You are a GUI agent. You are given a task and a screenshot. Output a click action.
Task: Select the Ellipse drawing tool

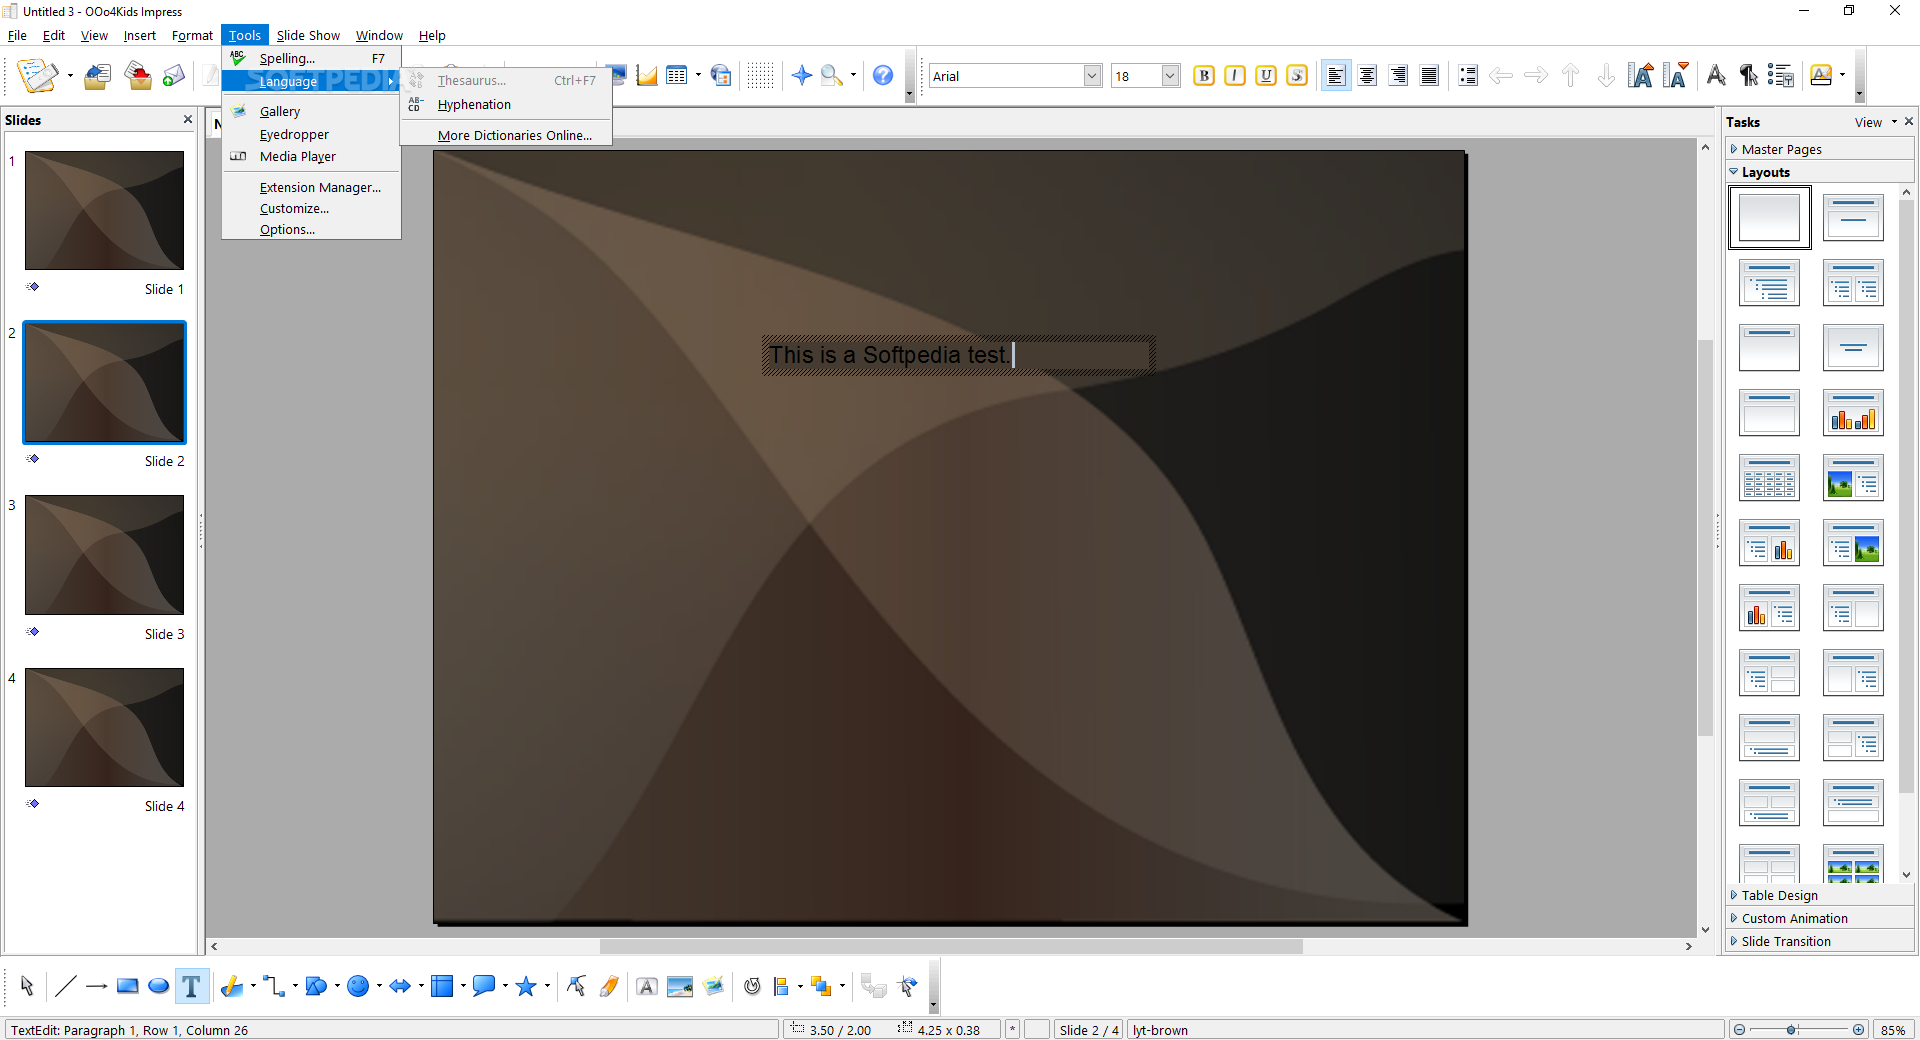point(158,987)
